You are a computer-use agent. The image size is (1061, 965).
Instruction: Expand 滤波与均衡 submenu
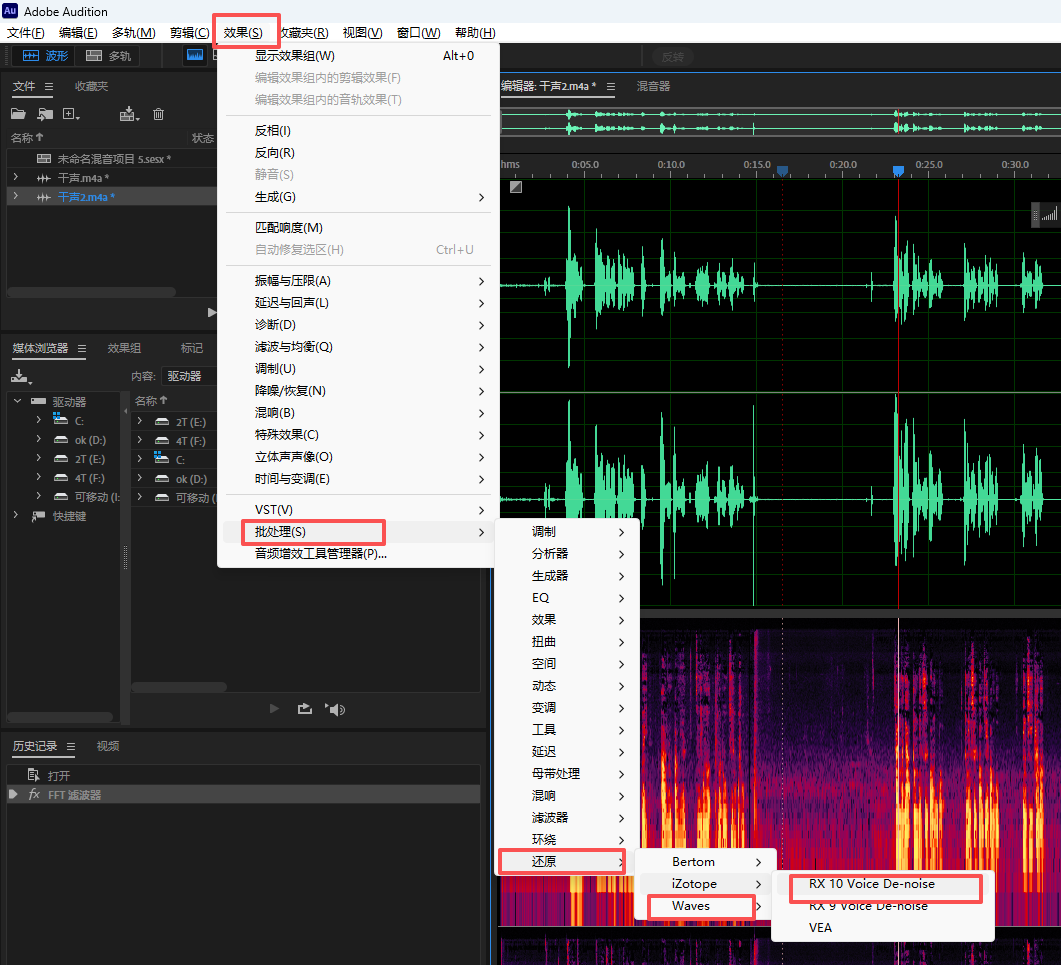pyautogui.click(x=359, y=346)
